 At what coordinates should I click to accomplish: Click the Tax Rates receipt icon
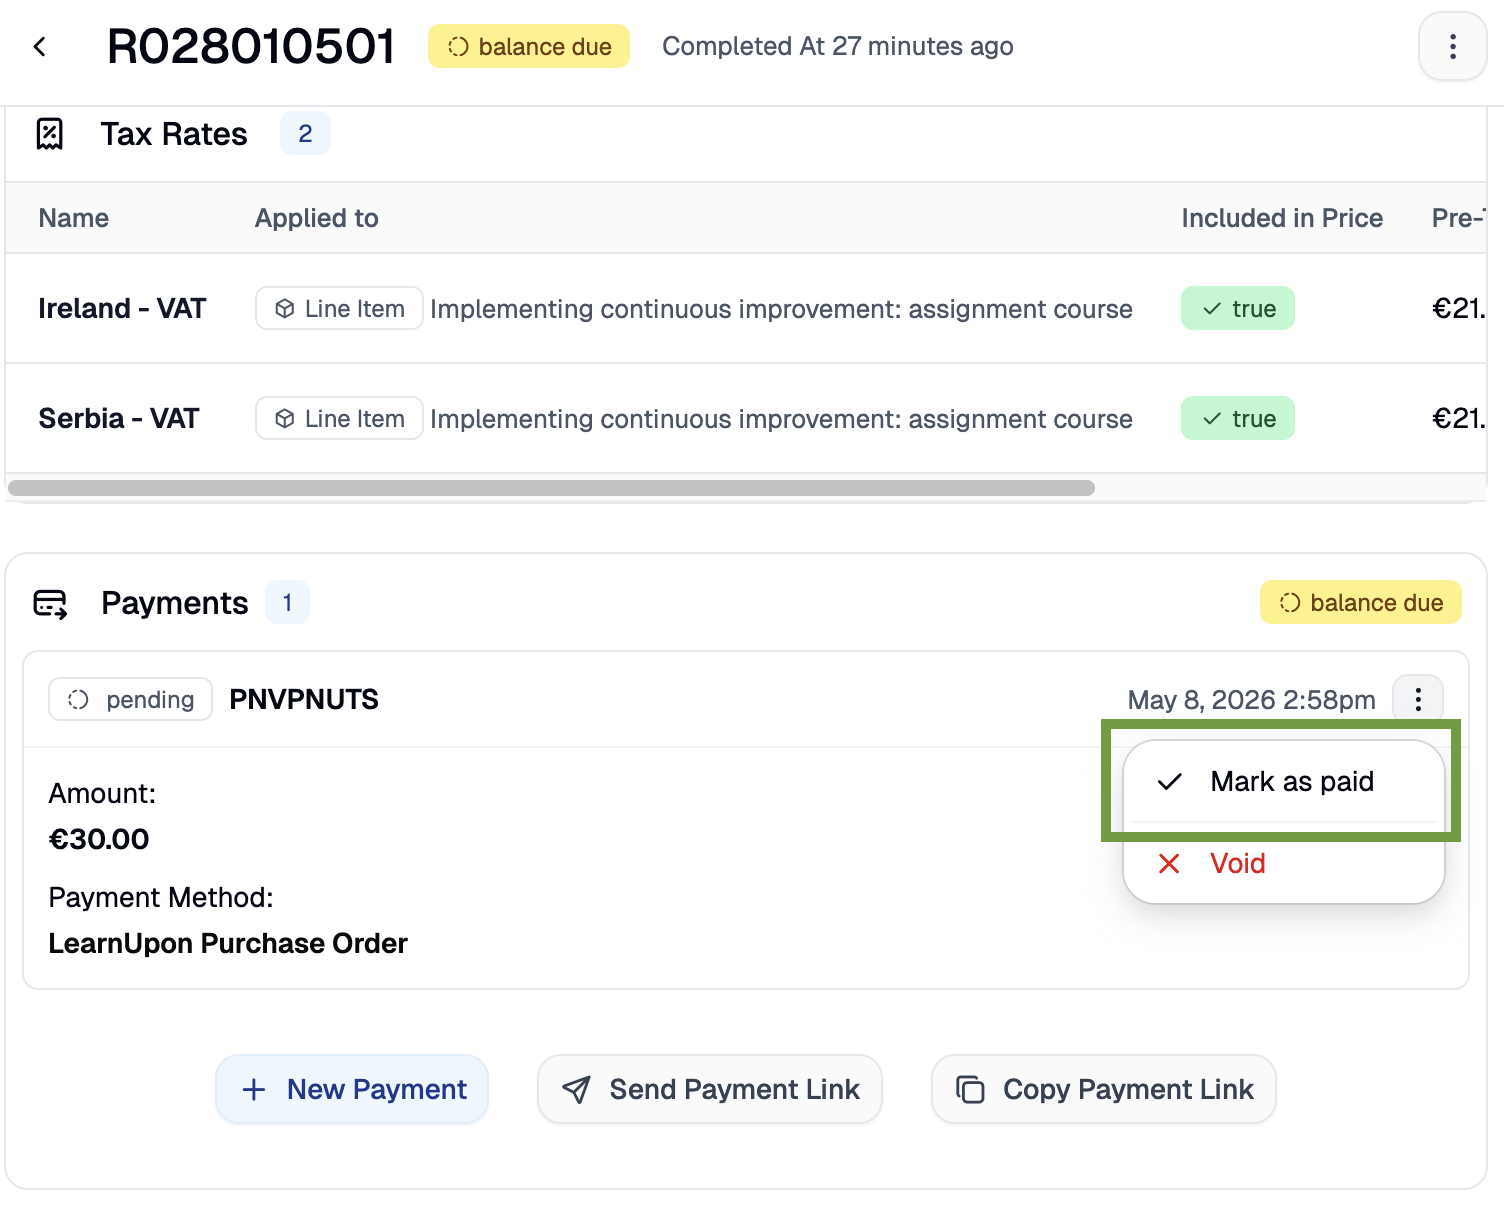[x=50, y=134]
